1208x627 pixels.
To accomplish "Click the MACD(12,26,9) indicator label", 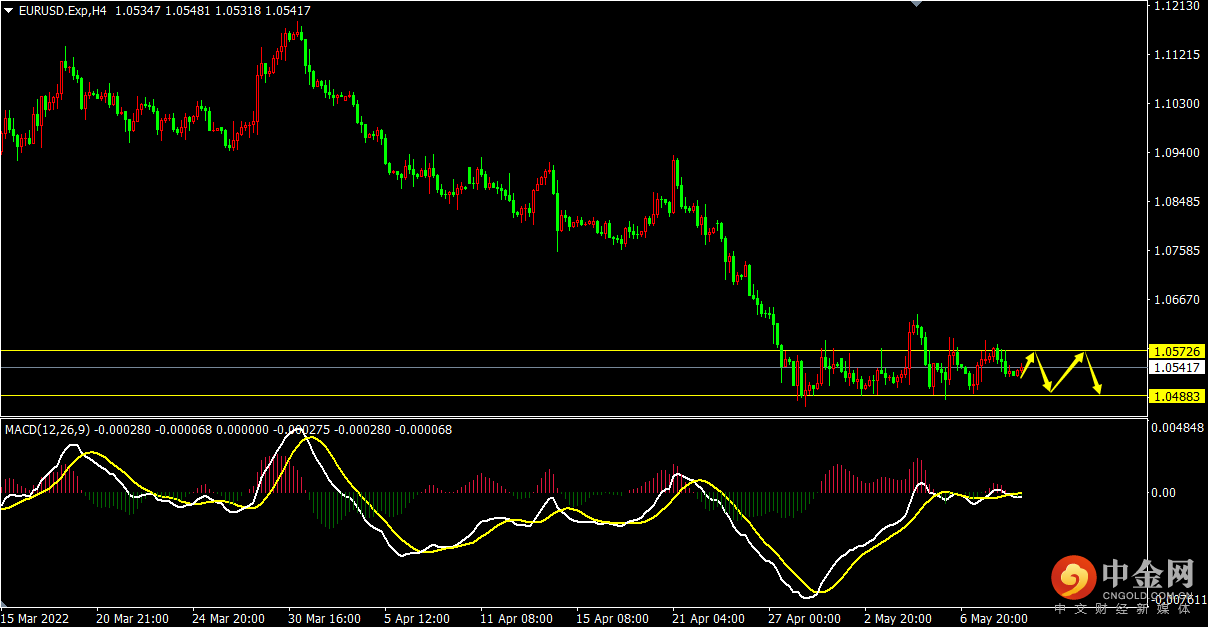I will [x=47, y=430].
